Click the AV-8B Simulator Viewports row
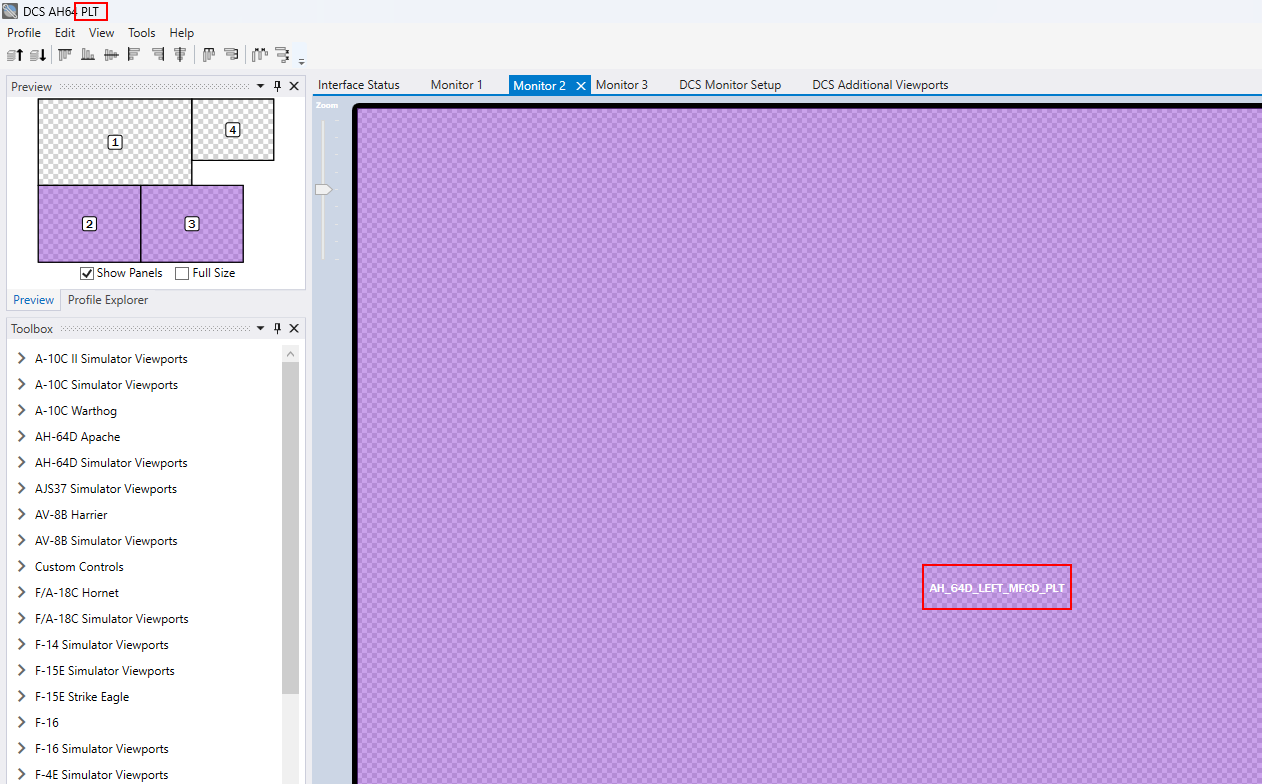The width and height of the screenshot is (1262, 784). [x=106, y=540]
